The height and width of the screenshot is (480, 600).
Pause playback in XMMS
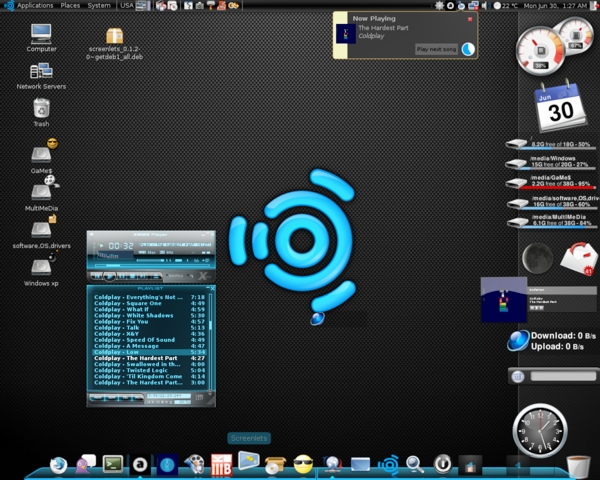click(122, 276)
